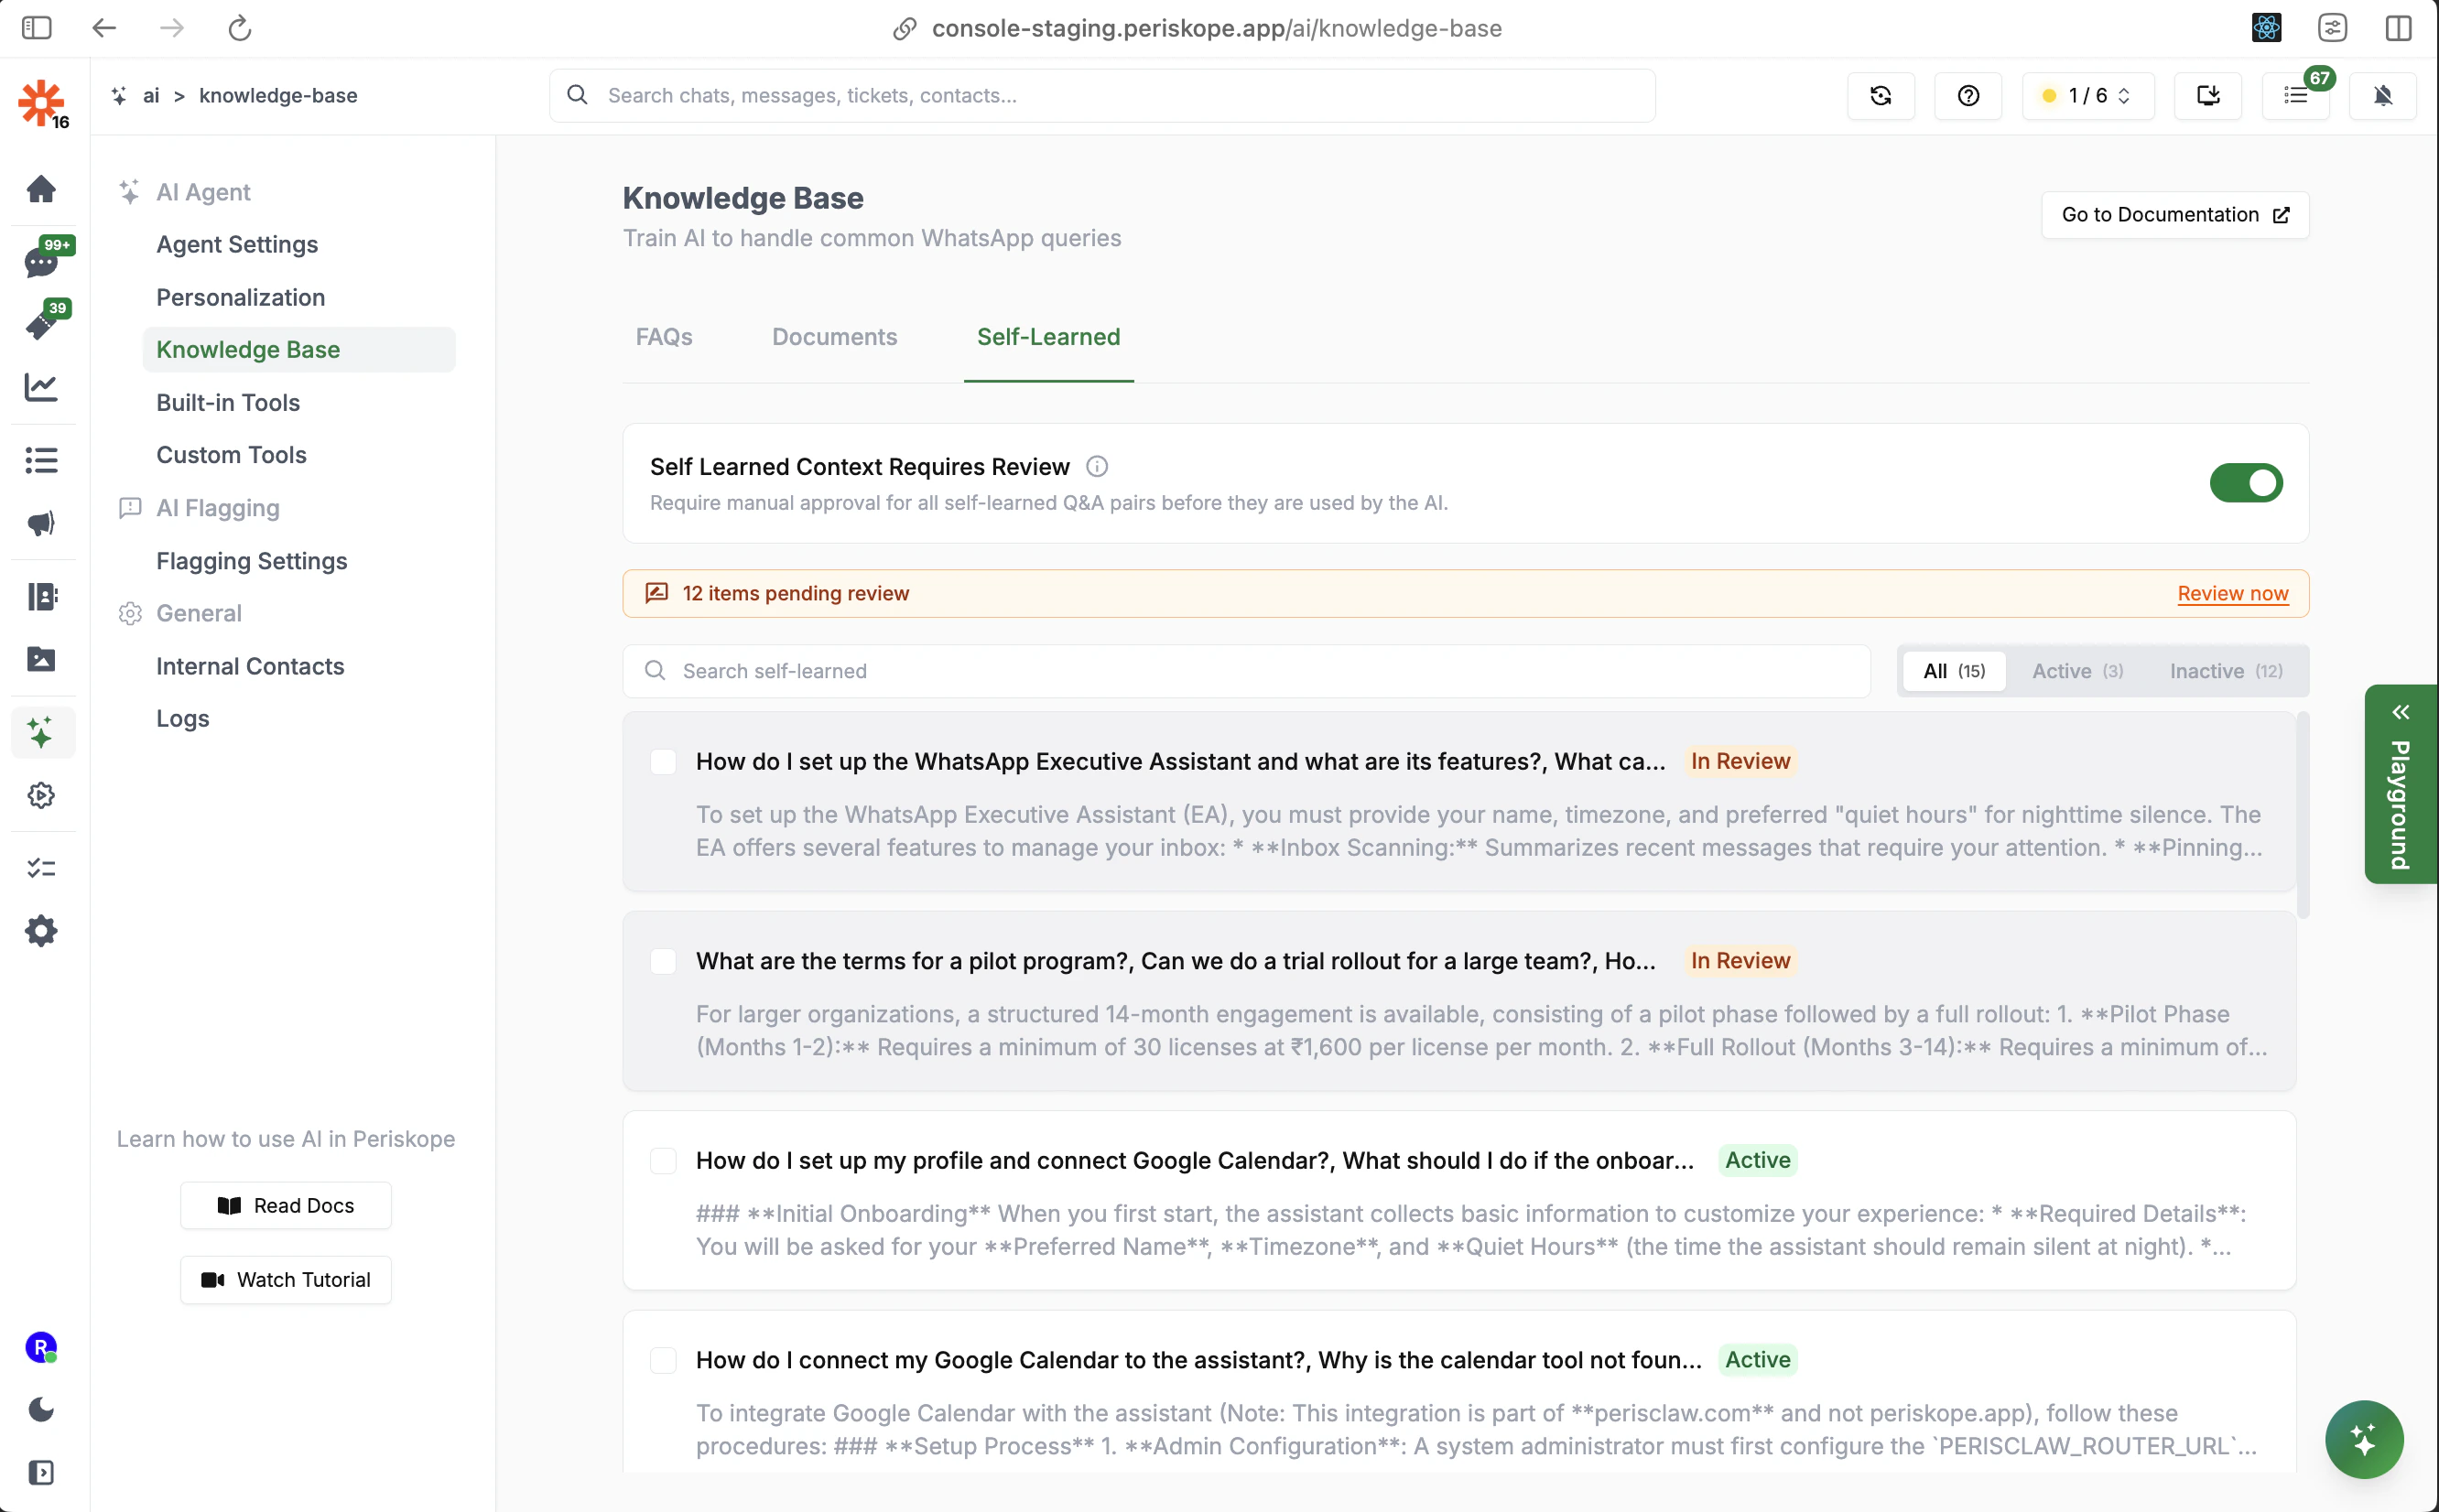Viewport: 2439px width, 1512px height.
Task: Filter list by Inactive (12) tab
Action: pos(2225,671)
